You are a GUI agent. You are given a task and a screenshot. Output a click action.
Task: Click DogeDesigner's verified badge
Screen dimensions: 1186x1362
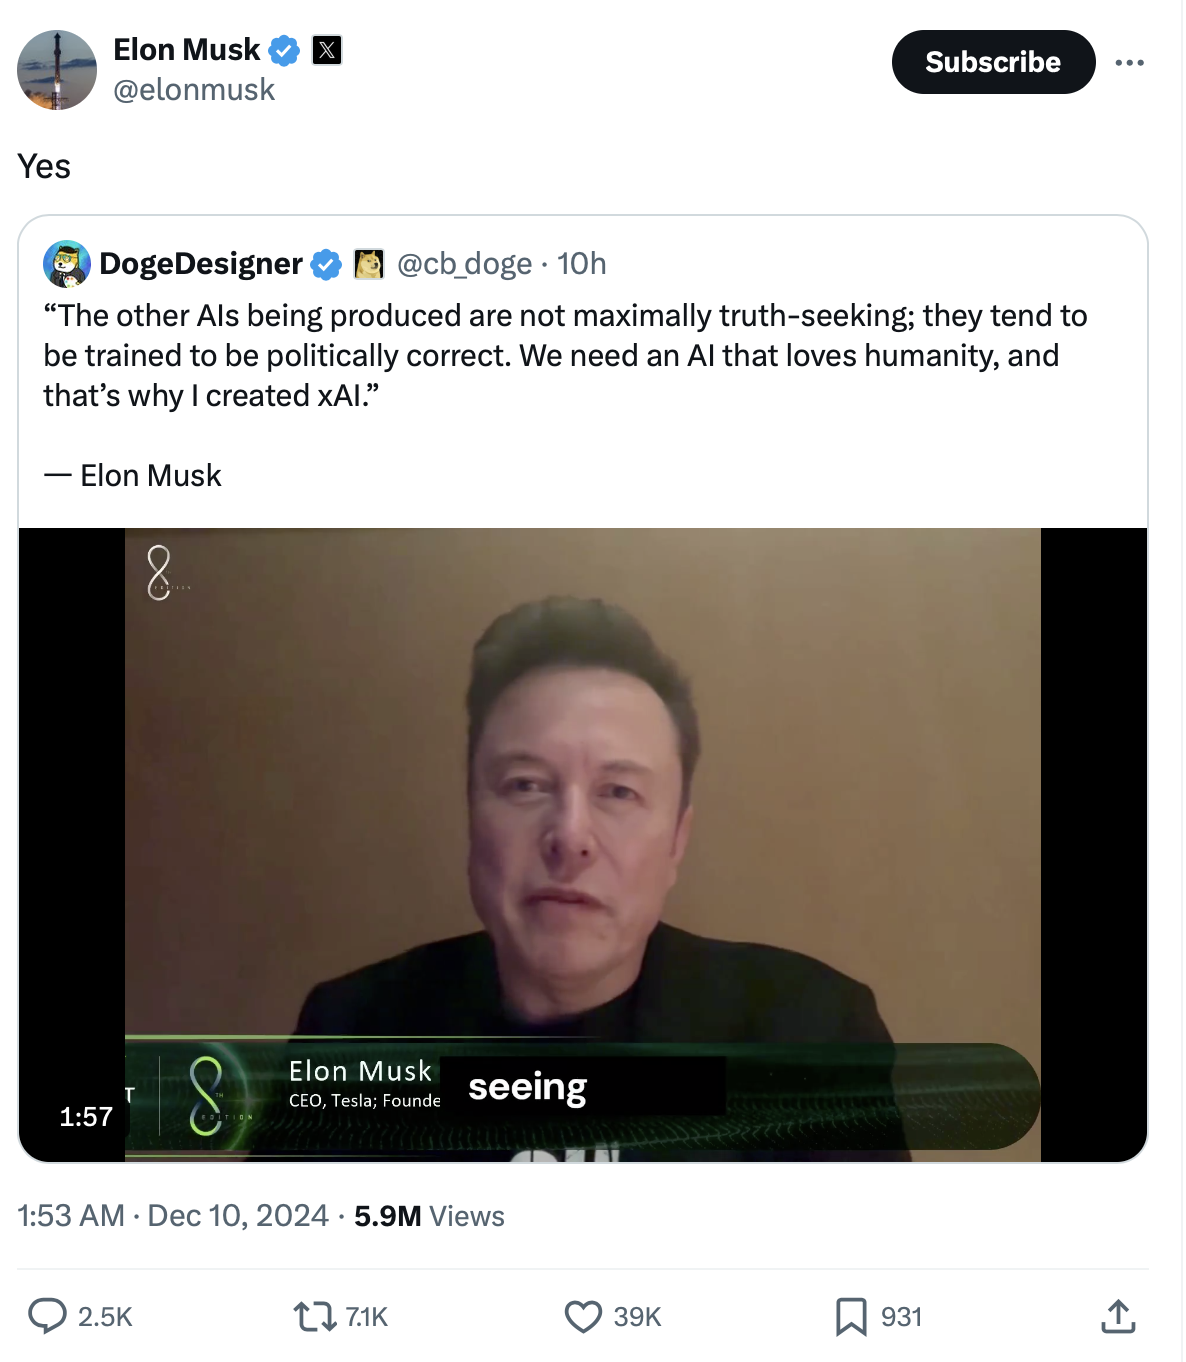pos(326,264)
